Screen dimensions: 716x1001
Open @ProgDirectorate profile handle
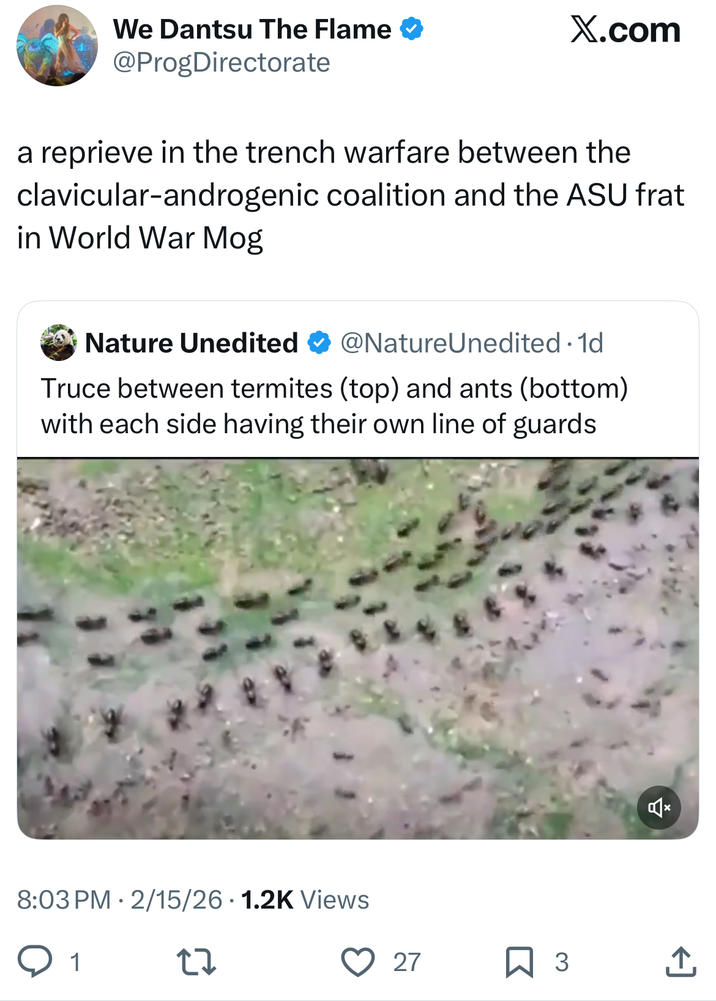221,62
